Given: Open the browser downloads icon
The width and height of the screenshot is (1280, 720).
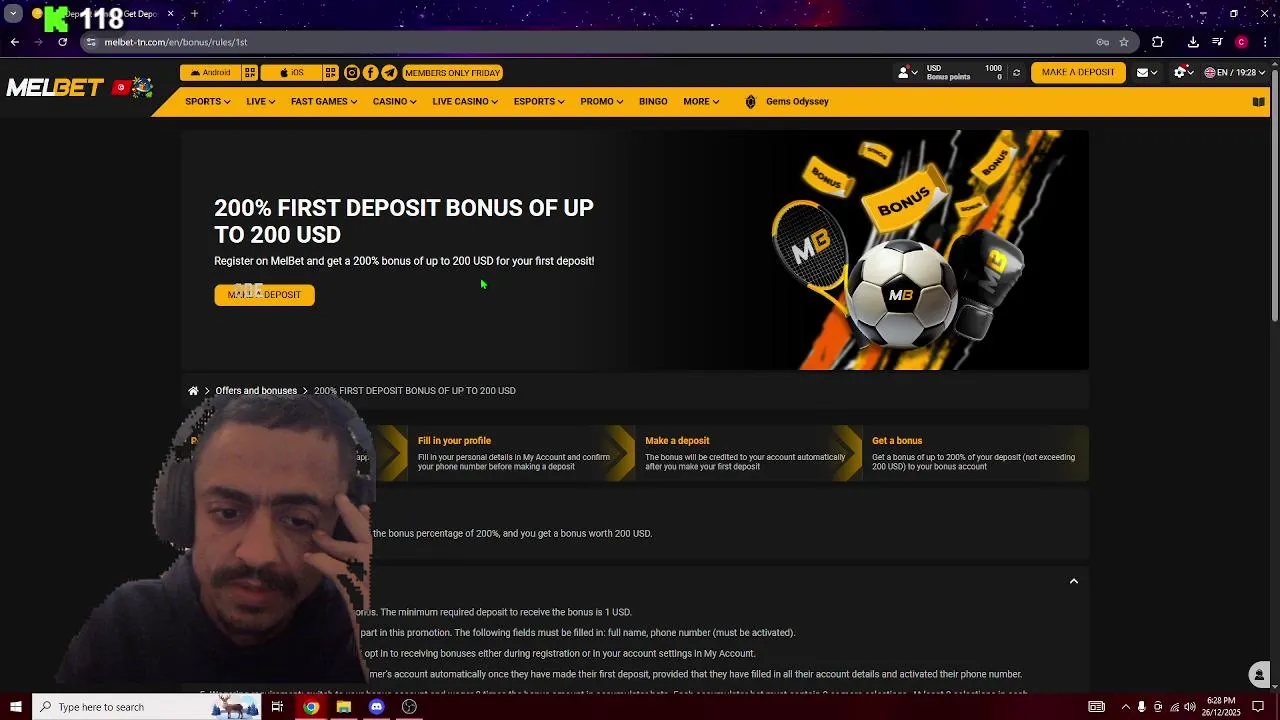Looking at the screenshot, I should (x=1193, y=42).
